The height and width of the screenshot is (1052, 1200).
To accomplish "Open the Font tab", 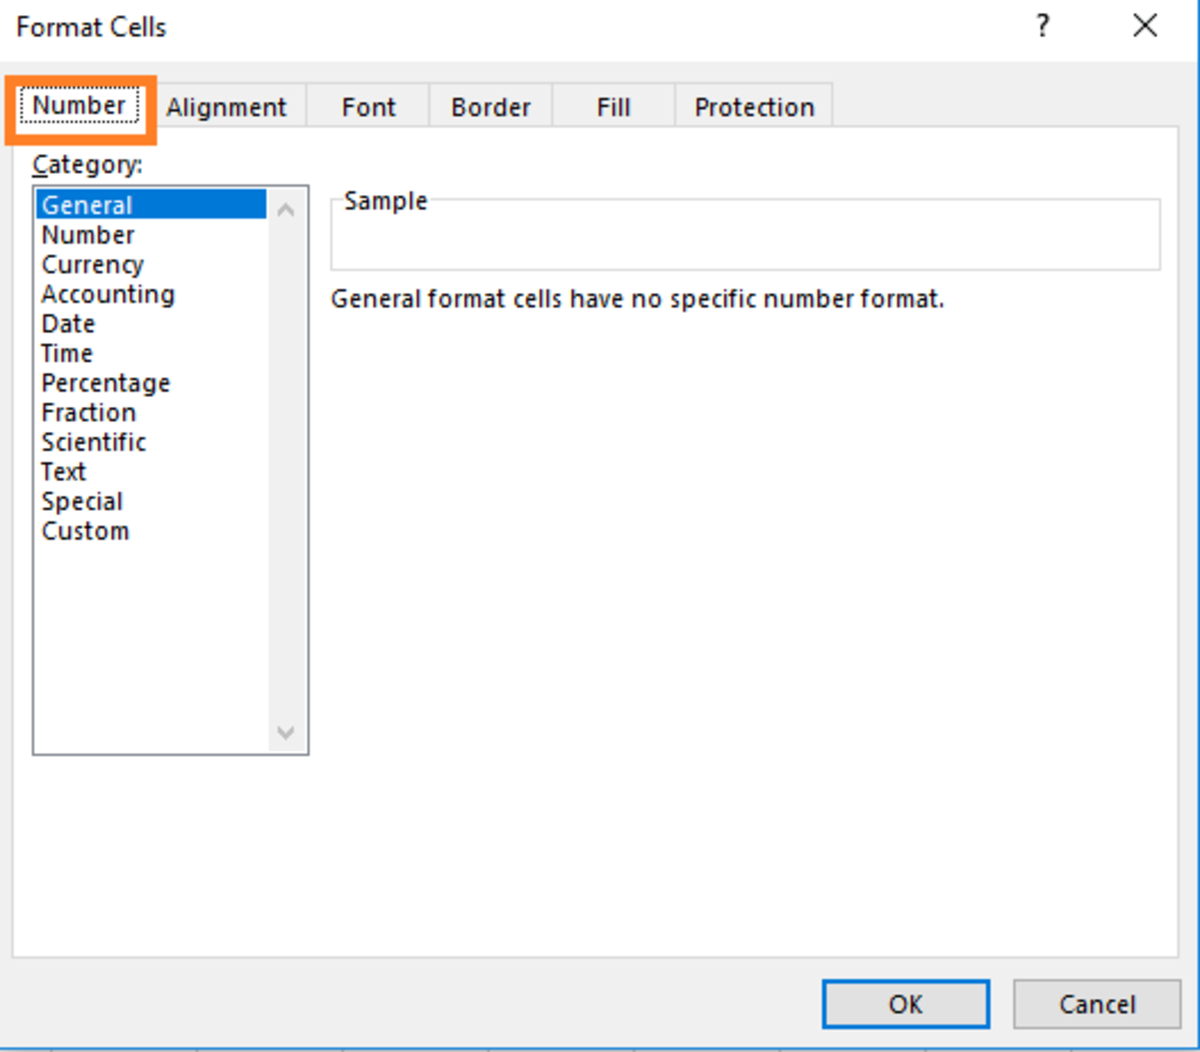I will coord(367,106).
